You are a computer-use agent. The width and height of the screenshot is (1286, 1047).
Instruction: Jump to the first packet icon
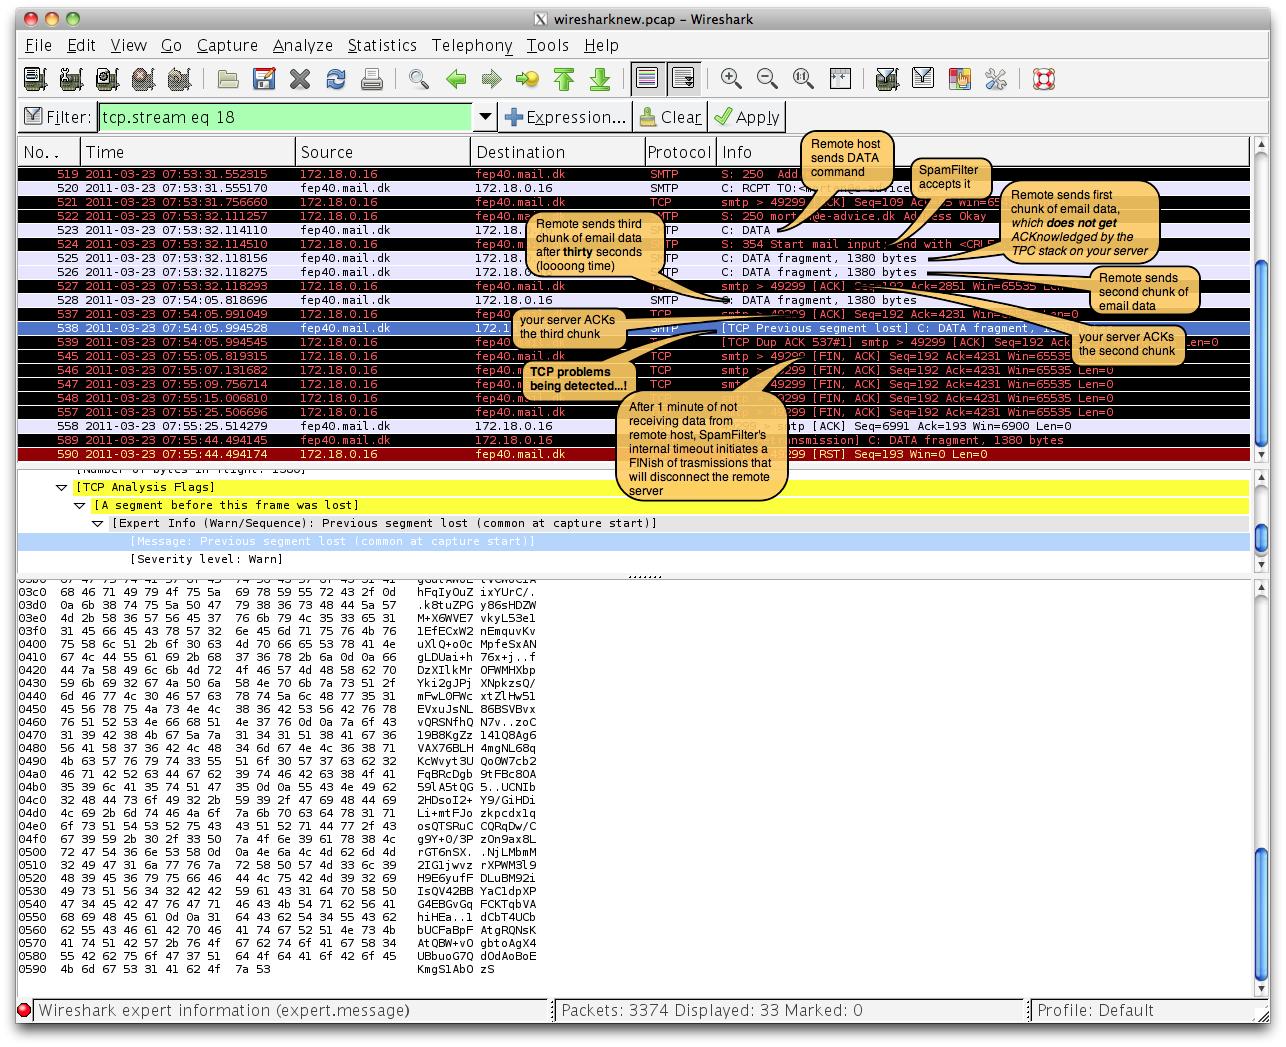pos(564,79)
